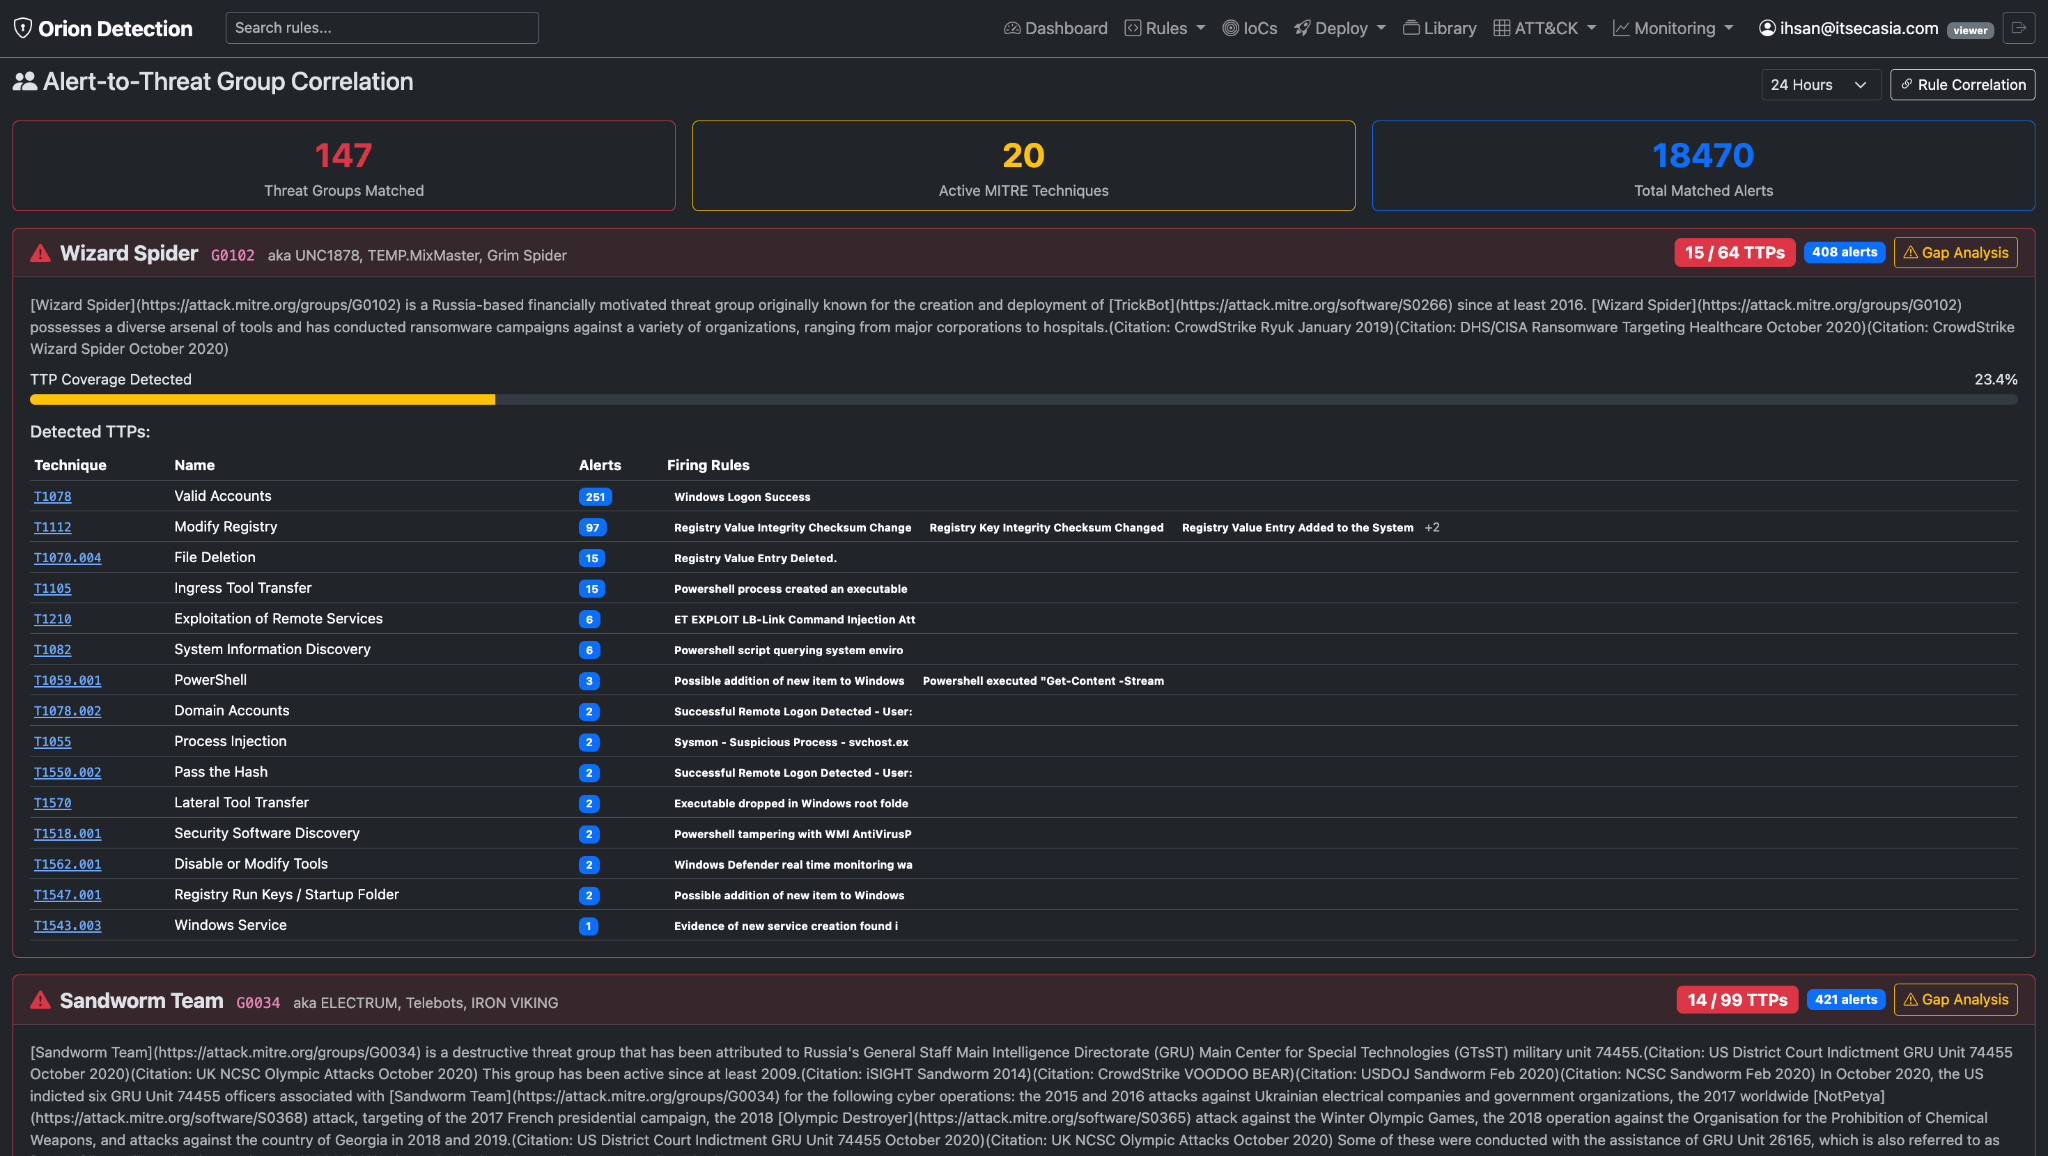Click the Sandworm Team warning triangle icon
The height and width of the screenshot is (1156, 2048).
point(40,1001)
